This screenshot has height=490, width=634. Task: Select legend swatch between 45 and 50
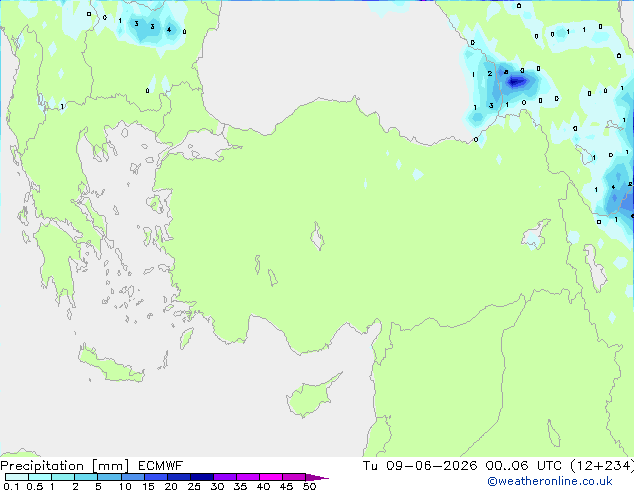point(294,477)
